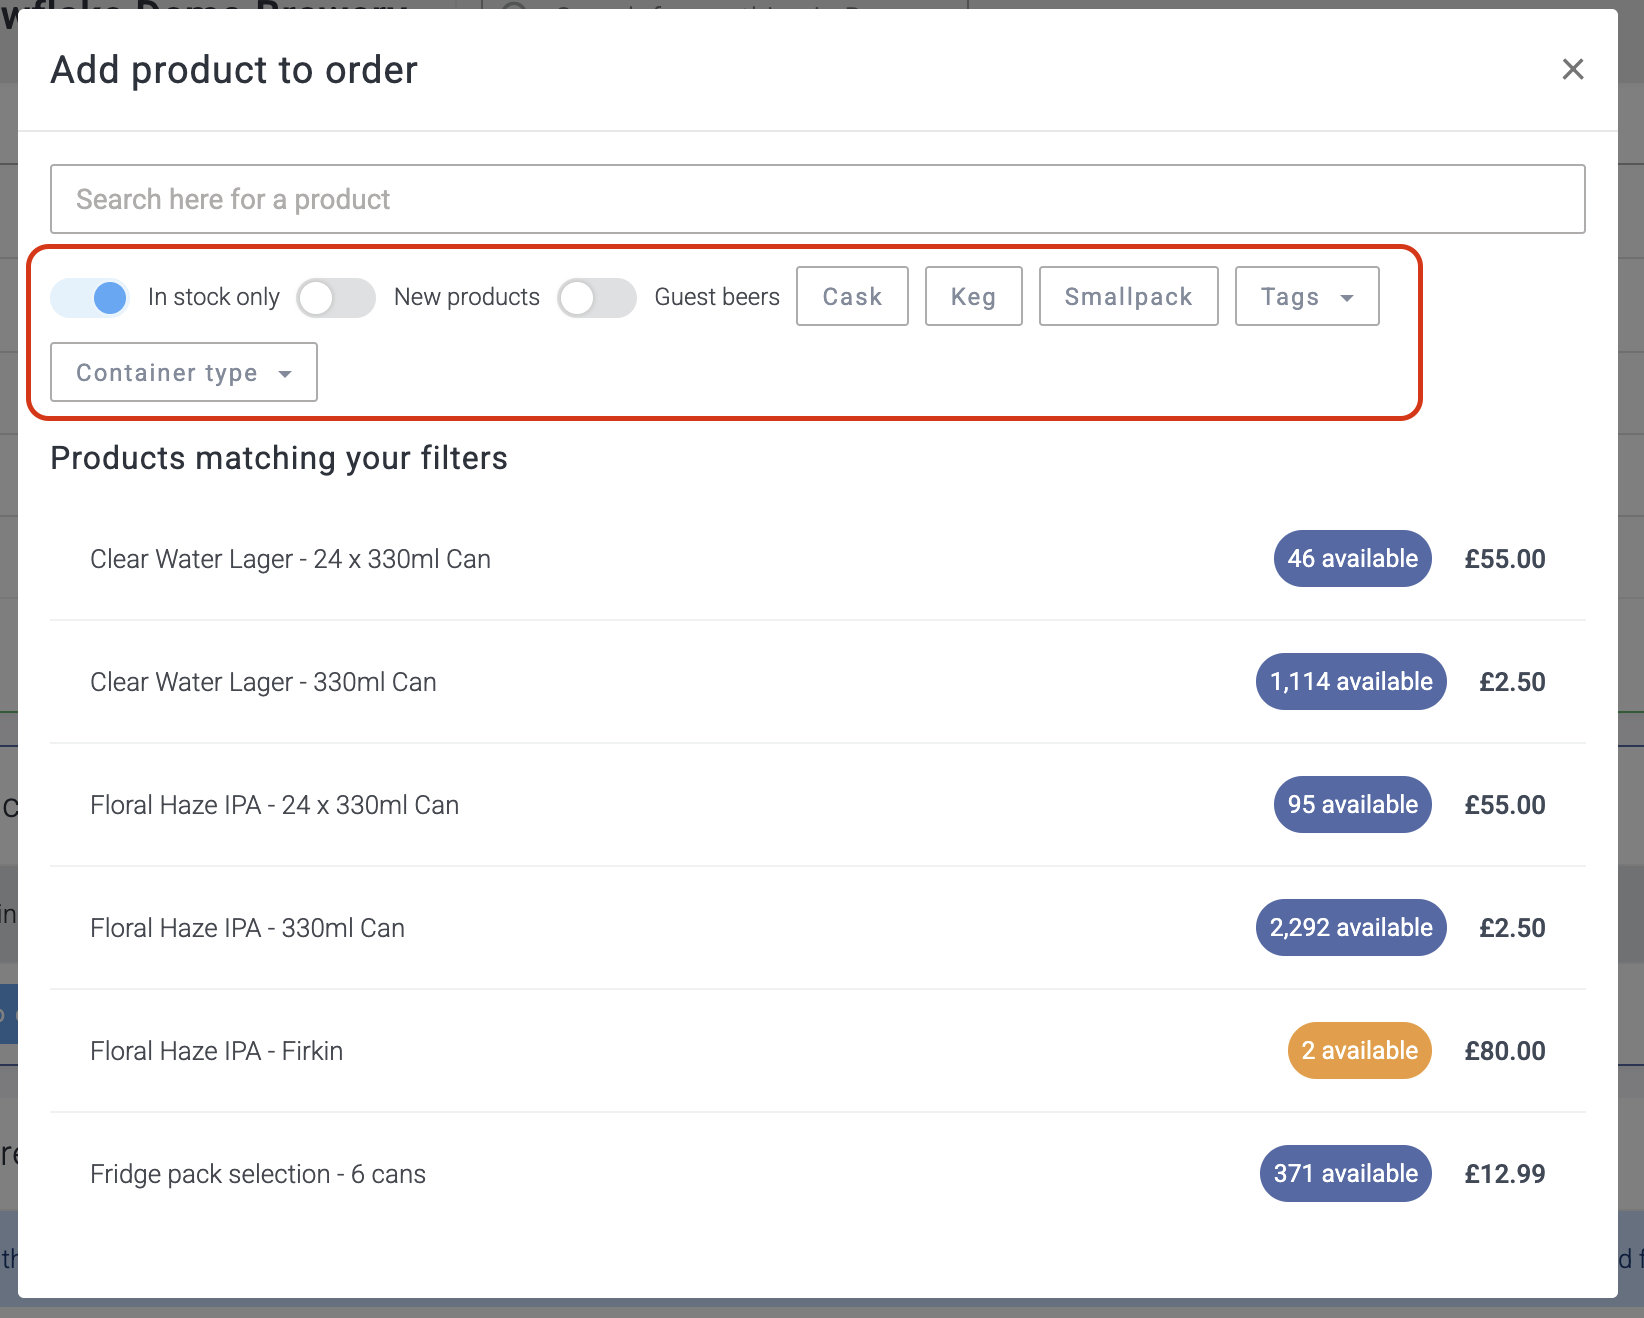Click the 46 available badge
Screen dimensions: 1644x1318
coord(1352,559)
